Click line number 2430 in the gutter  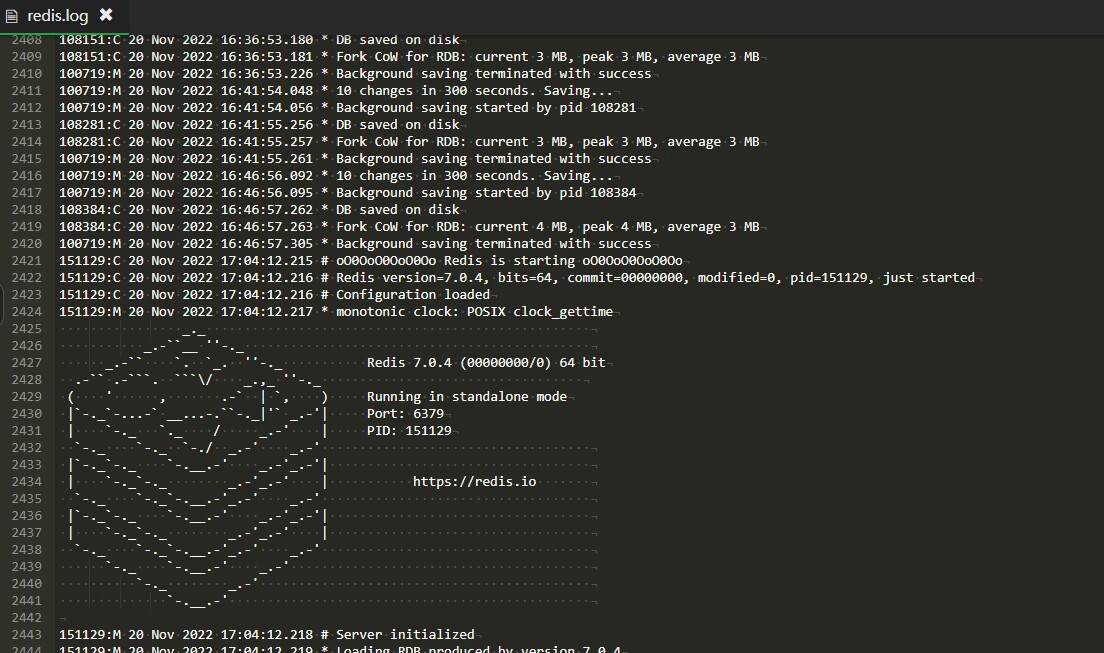point(27,413)
